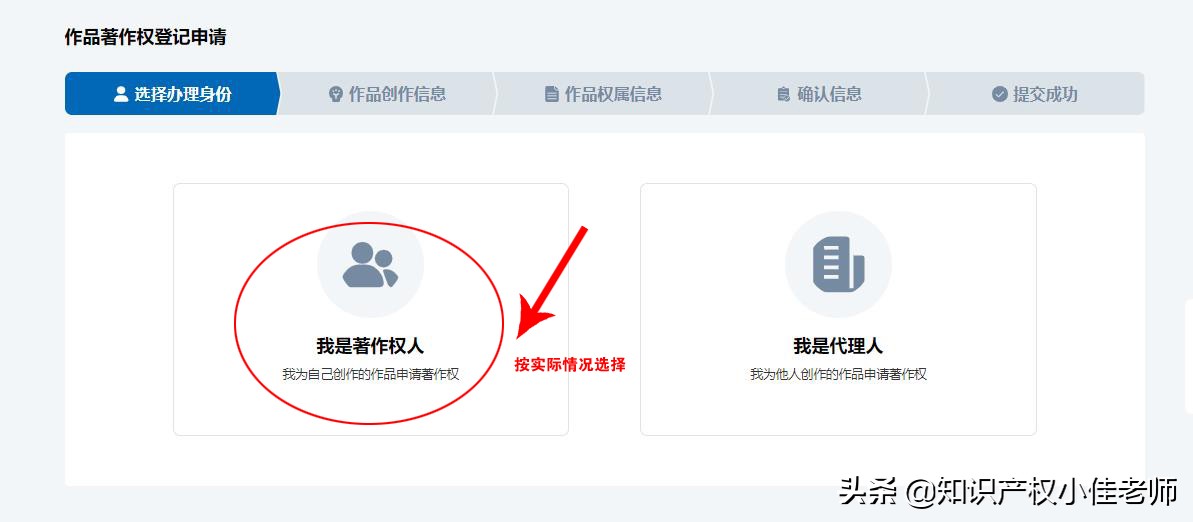This screenshot has height=522, width=1193.
Task: Select the 我是著作权人 card's people icon
Action: click(371, 265)
